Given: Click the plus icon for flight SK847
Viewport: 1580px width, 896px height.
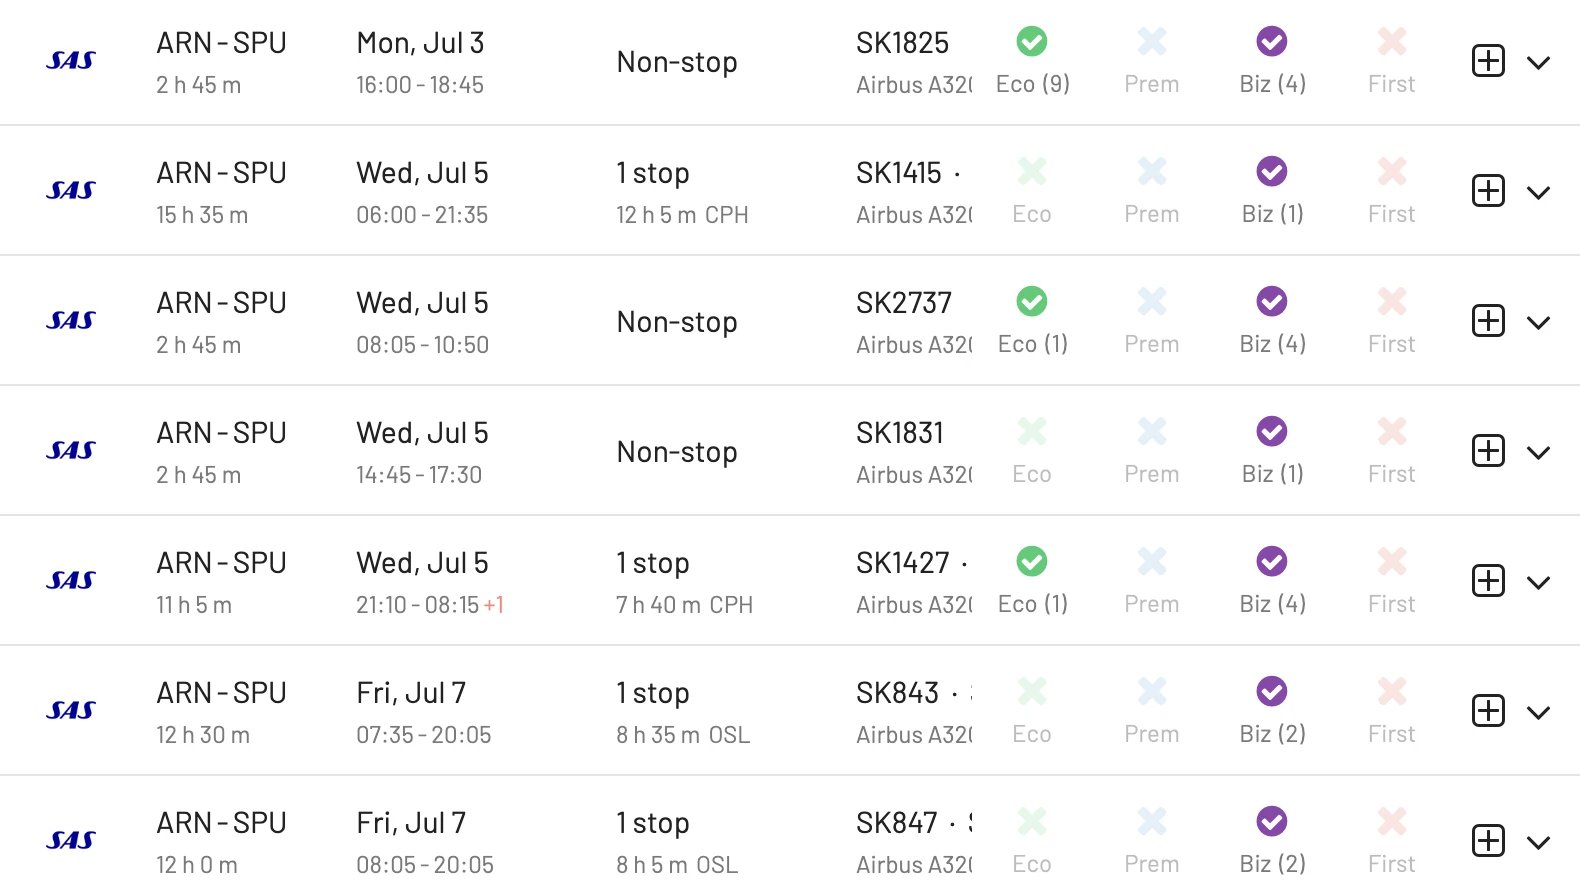Looking at the screenshot, I should tap(1488, 841).
